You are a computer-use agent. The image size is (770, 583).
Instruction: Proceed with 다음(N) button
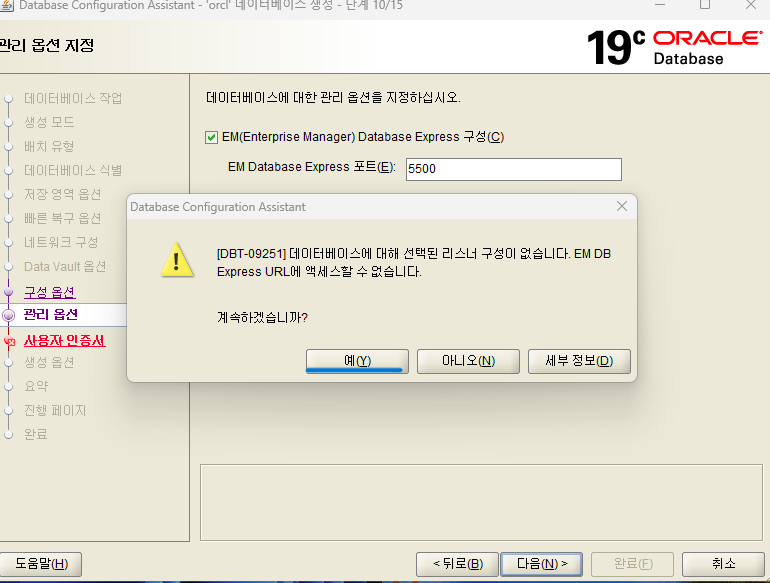[542, 564]
